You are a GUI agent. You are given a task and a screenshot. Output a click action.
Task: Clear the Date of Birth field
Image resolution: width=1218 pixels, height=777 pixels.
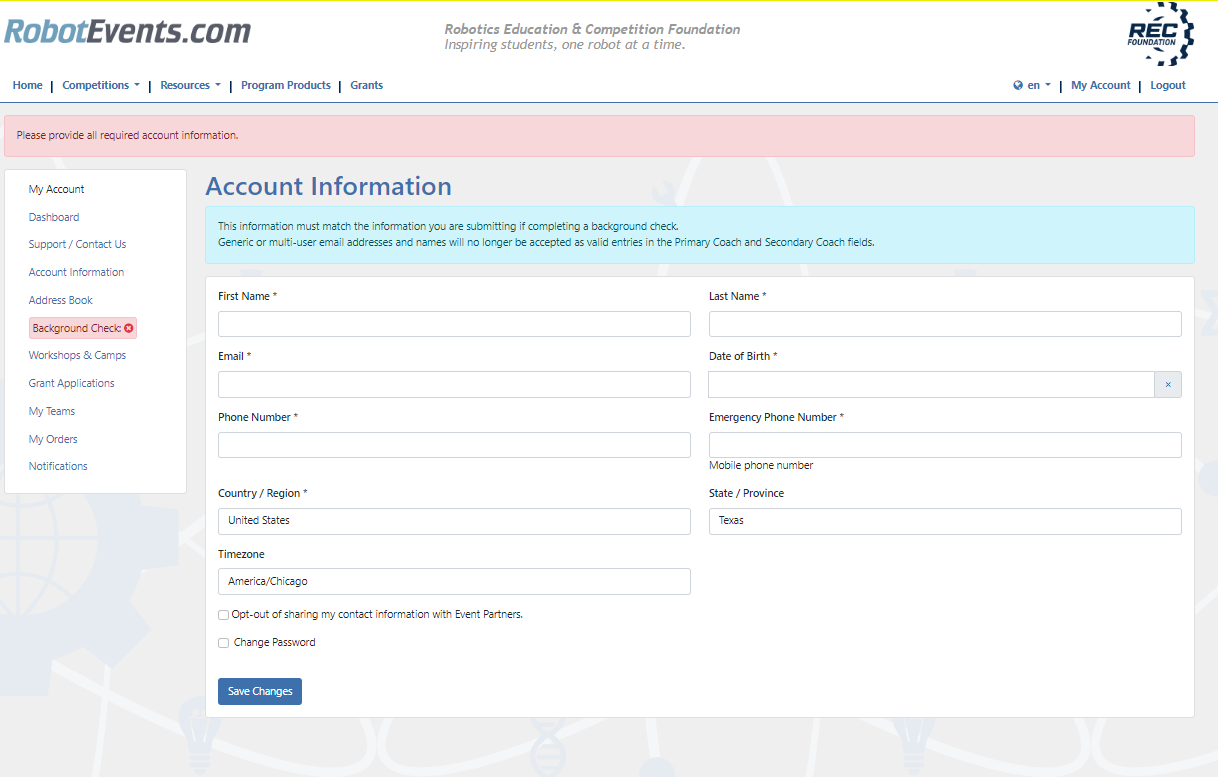pyautogui.click(x=1167, y=384)
